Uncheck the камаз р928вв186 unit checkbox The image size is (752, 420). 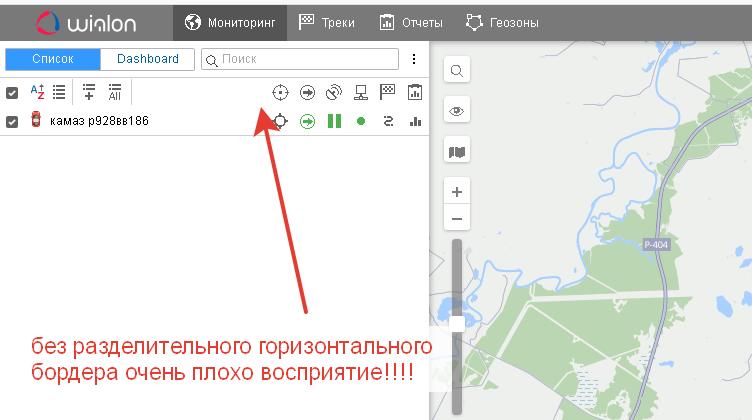point(12,122)
